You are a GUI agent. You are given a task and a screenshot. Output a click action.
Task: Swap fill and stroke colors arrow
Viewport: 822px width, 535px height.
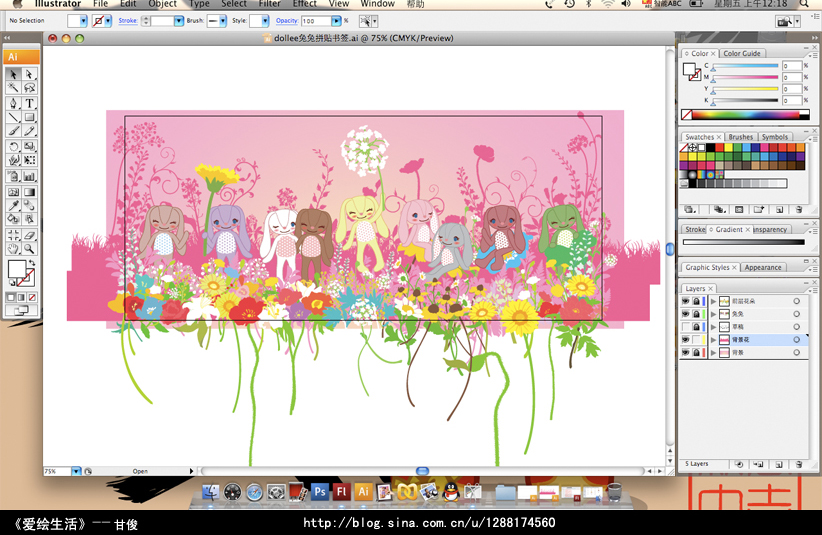click(x=32, y=263)
